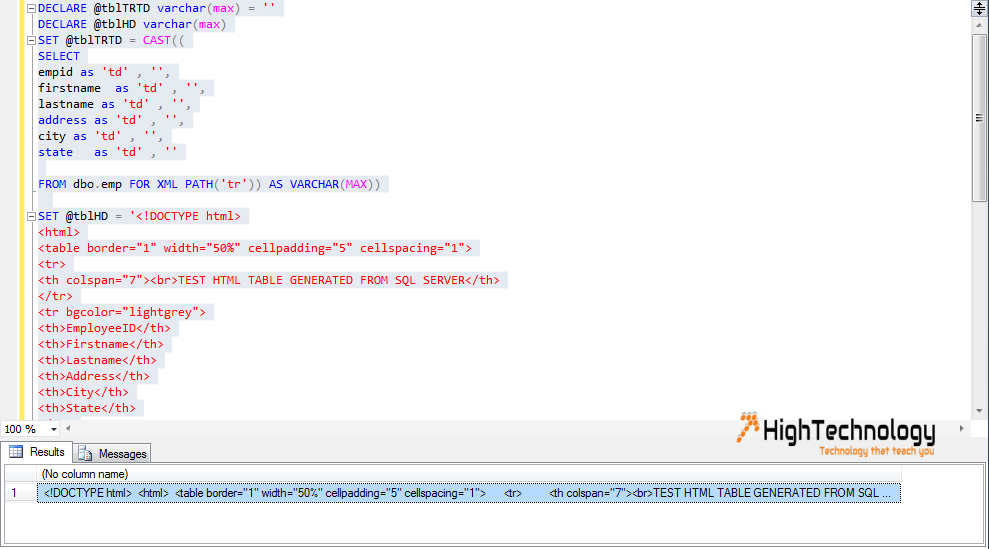989x549 pixels.
Task: Click the <th>Firstname</th> line
Action: click(x=100, y=345)
